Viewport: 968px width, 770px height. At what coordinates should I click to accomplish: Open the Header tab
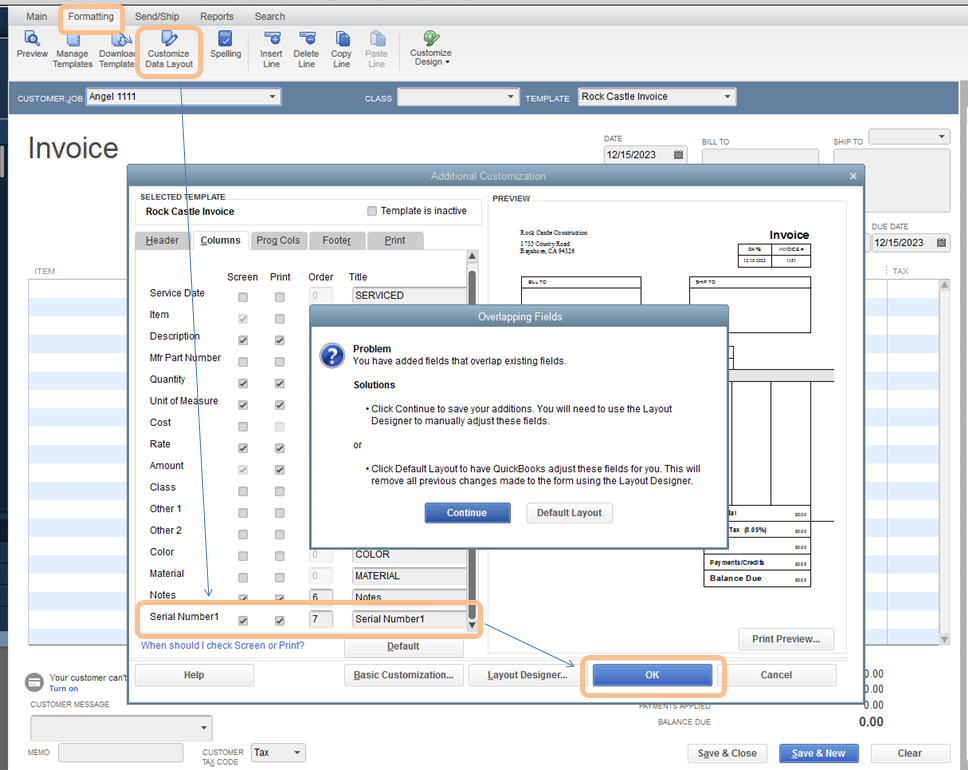[x=162, y=240]
